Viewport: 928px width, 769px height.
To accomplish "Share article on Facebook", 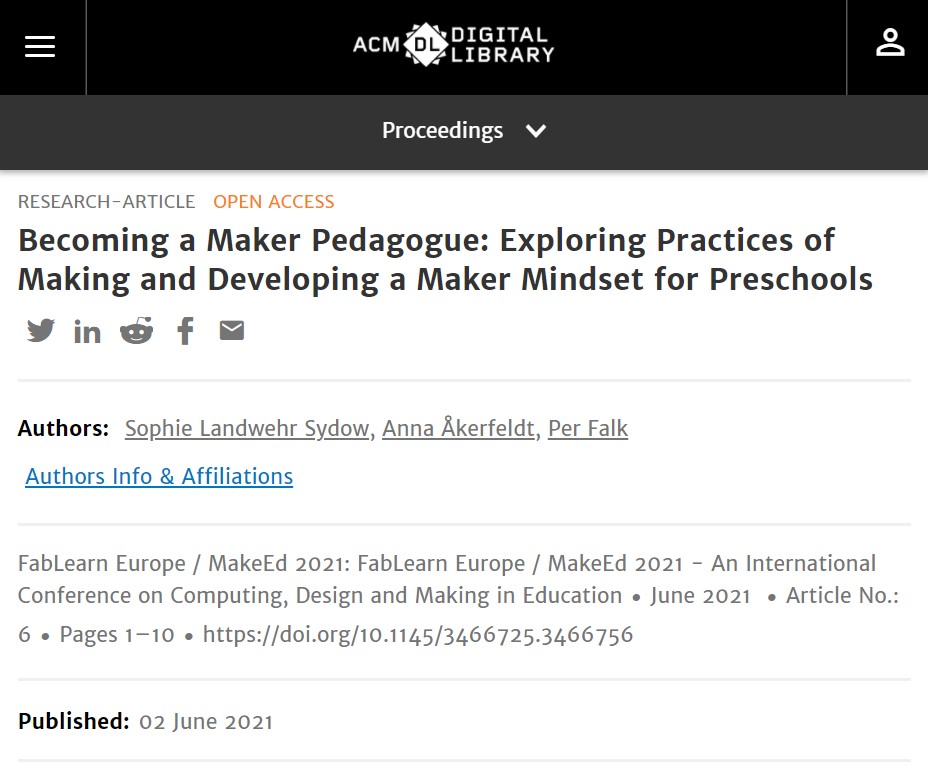I will pyautogui.click(x=185, y=330).
